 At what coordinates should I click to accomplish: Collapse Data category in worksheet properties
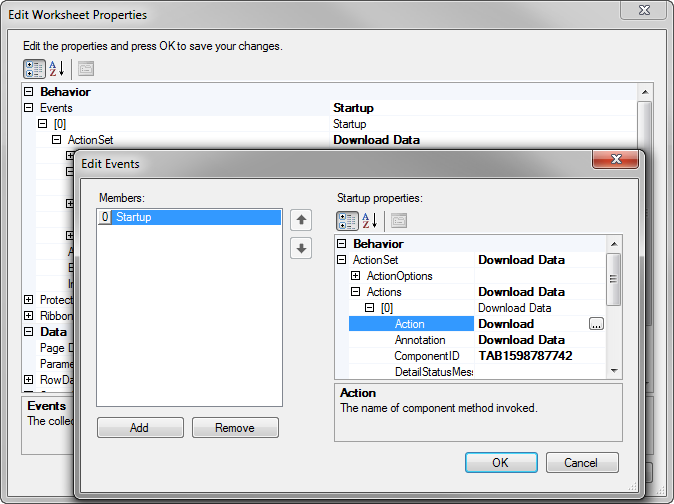point(29,332)
